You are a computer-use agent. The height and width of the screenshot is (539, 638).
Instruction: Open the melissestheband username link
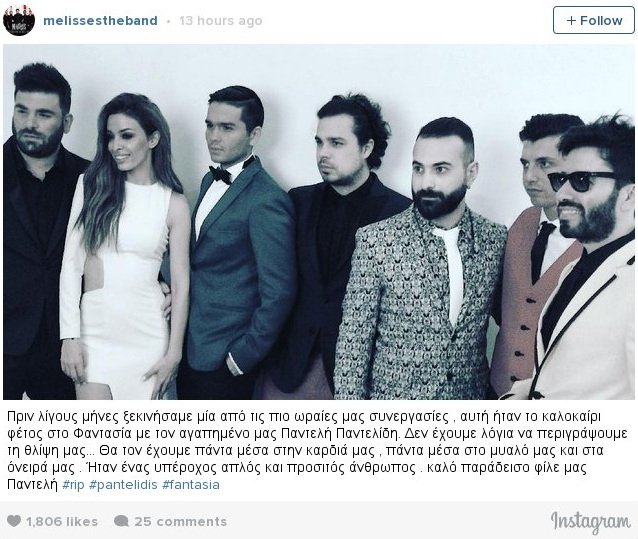[x=100, y=21]
